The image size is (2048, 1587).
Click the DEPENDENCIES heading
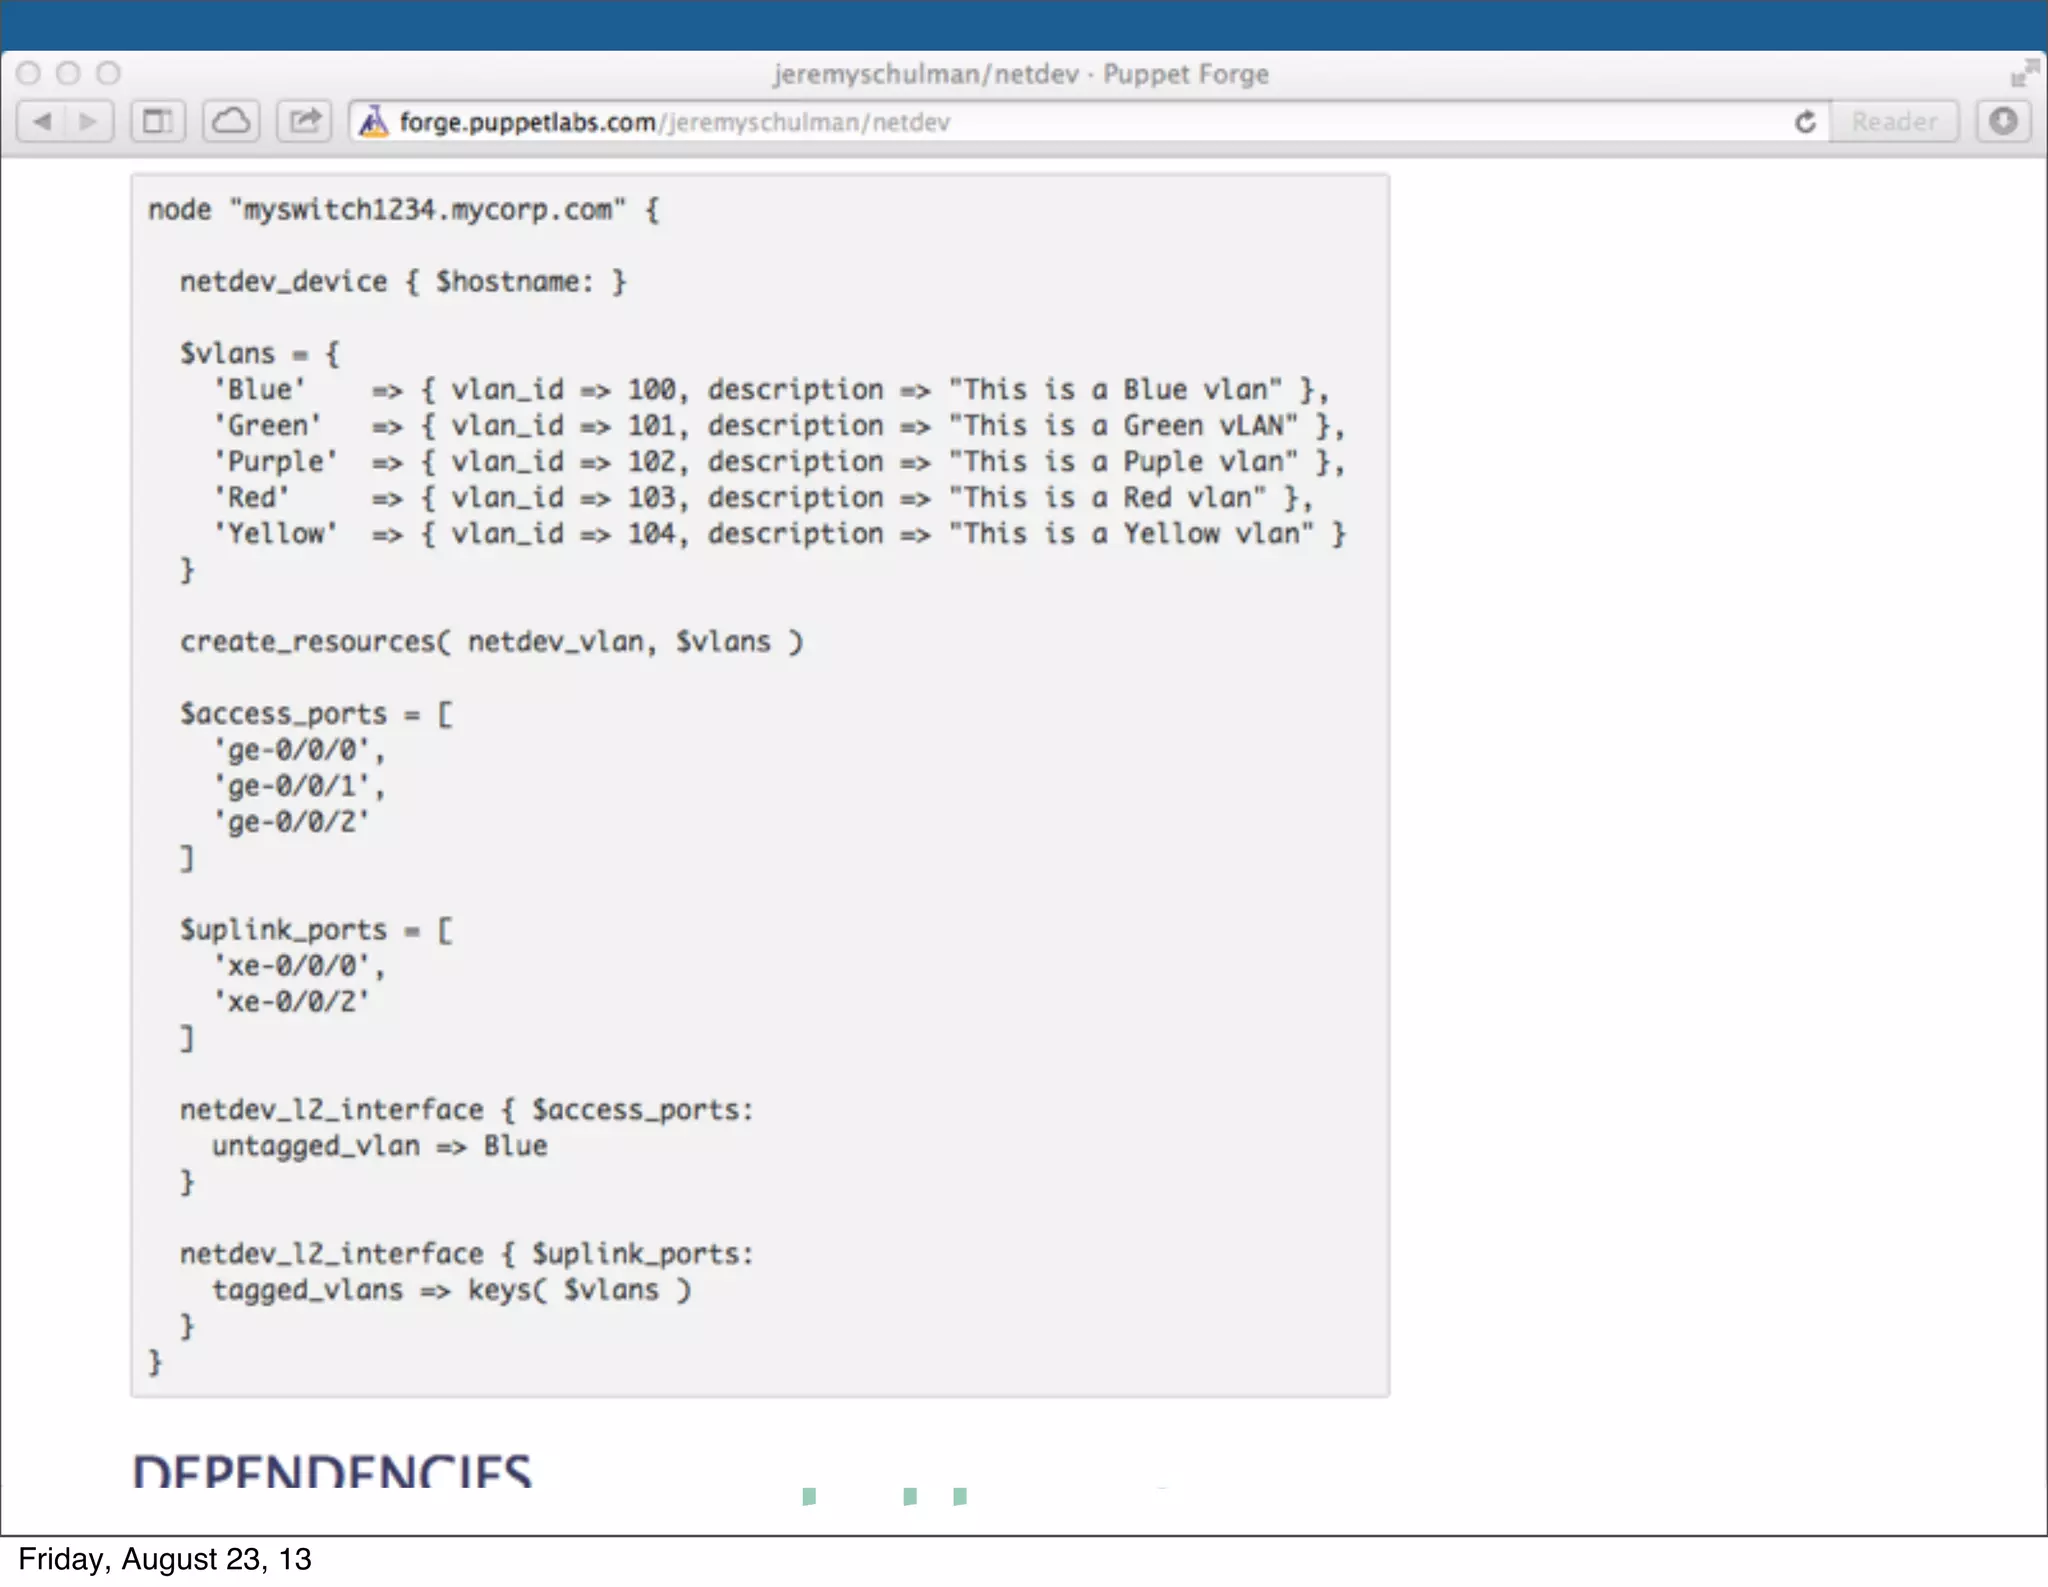coord(332,1470)
